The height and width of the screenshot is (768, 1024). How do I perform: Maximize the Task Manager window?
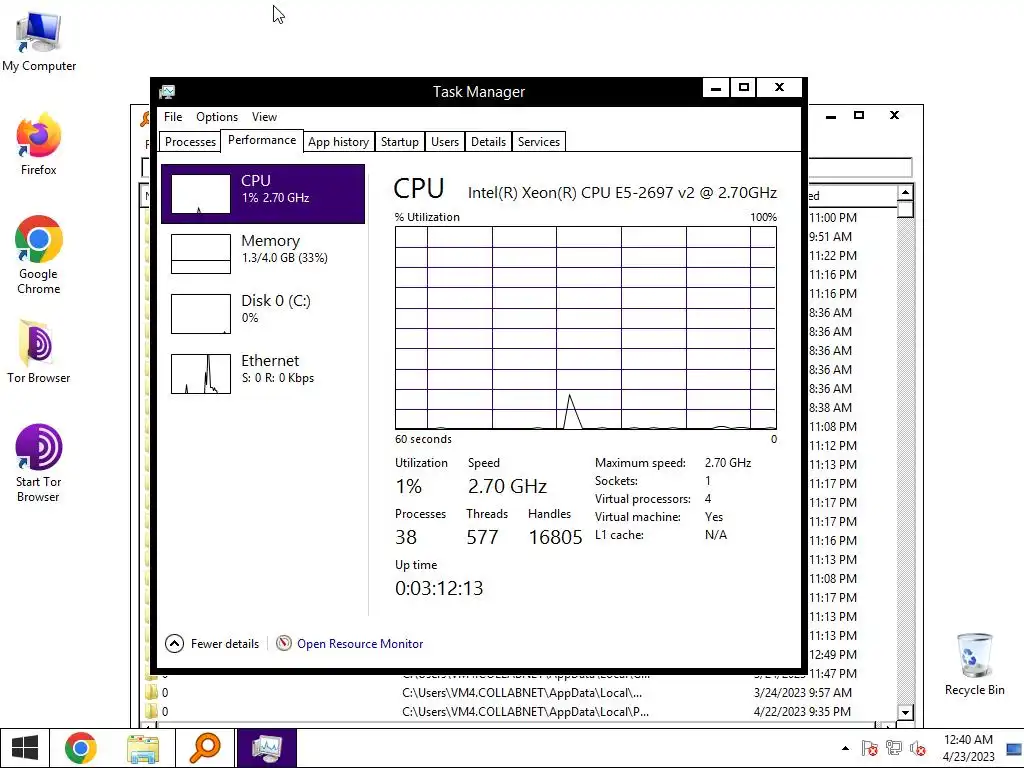point(743,88)
